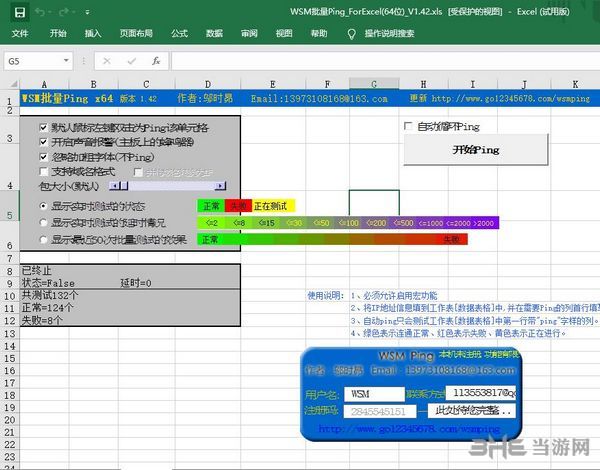Screen dimensions: 600x470
Task: Click the 注册码 field 2845545151
Action: pos(380,411)
